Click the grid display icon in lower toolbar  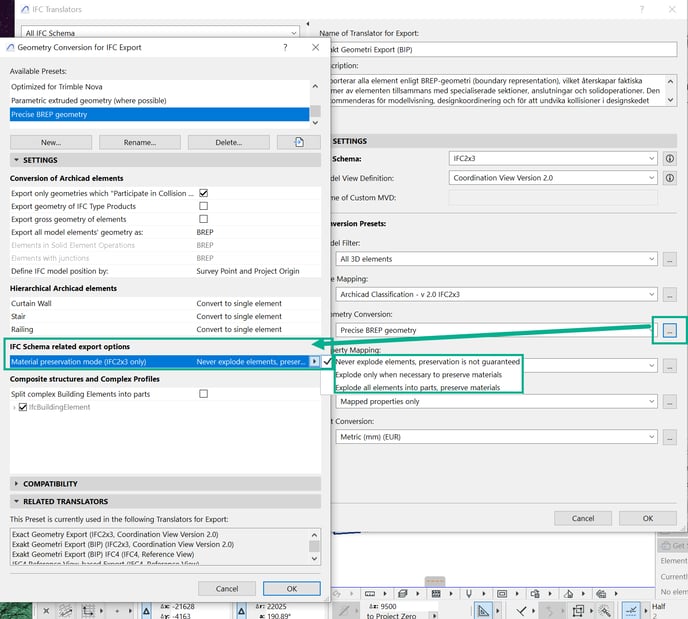[436, 594]
